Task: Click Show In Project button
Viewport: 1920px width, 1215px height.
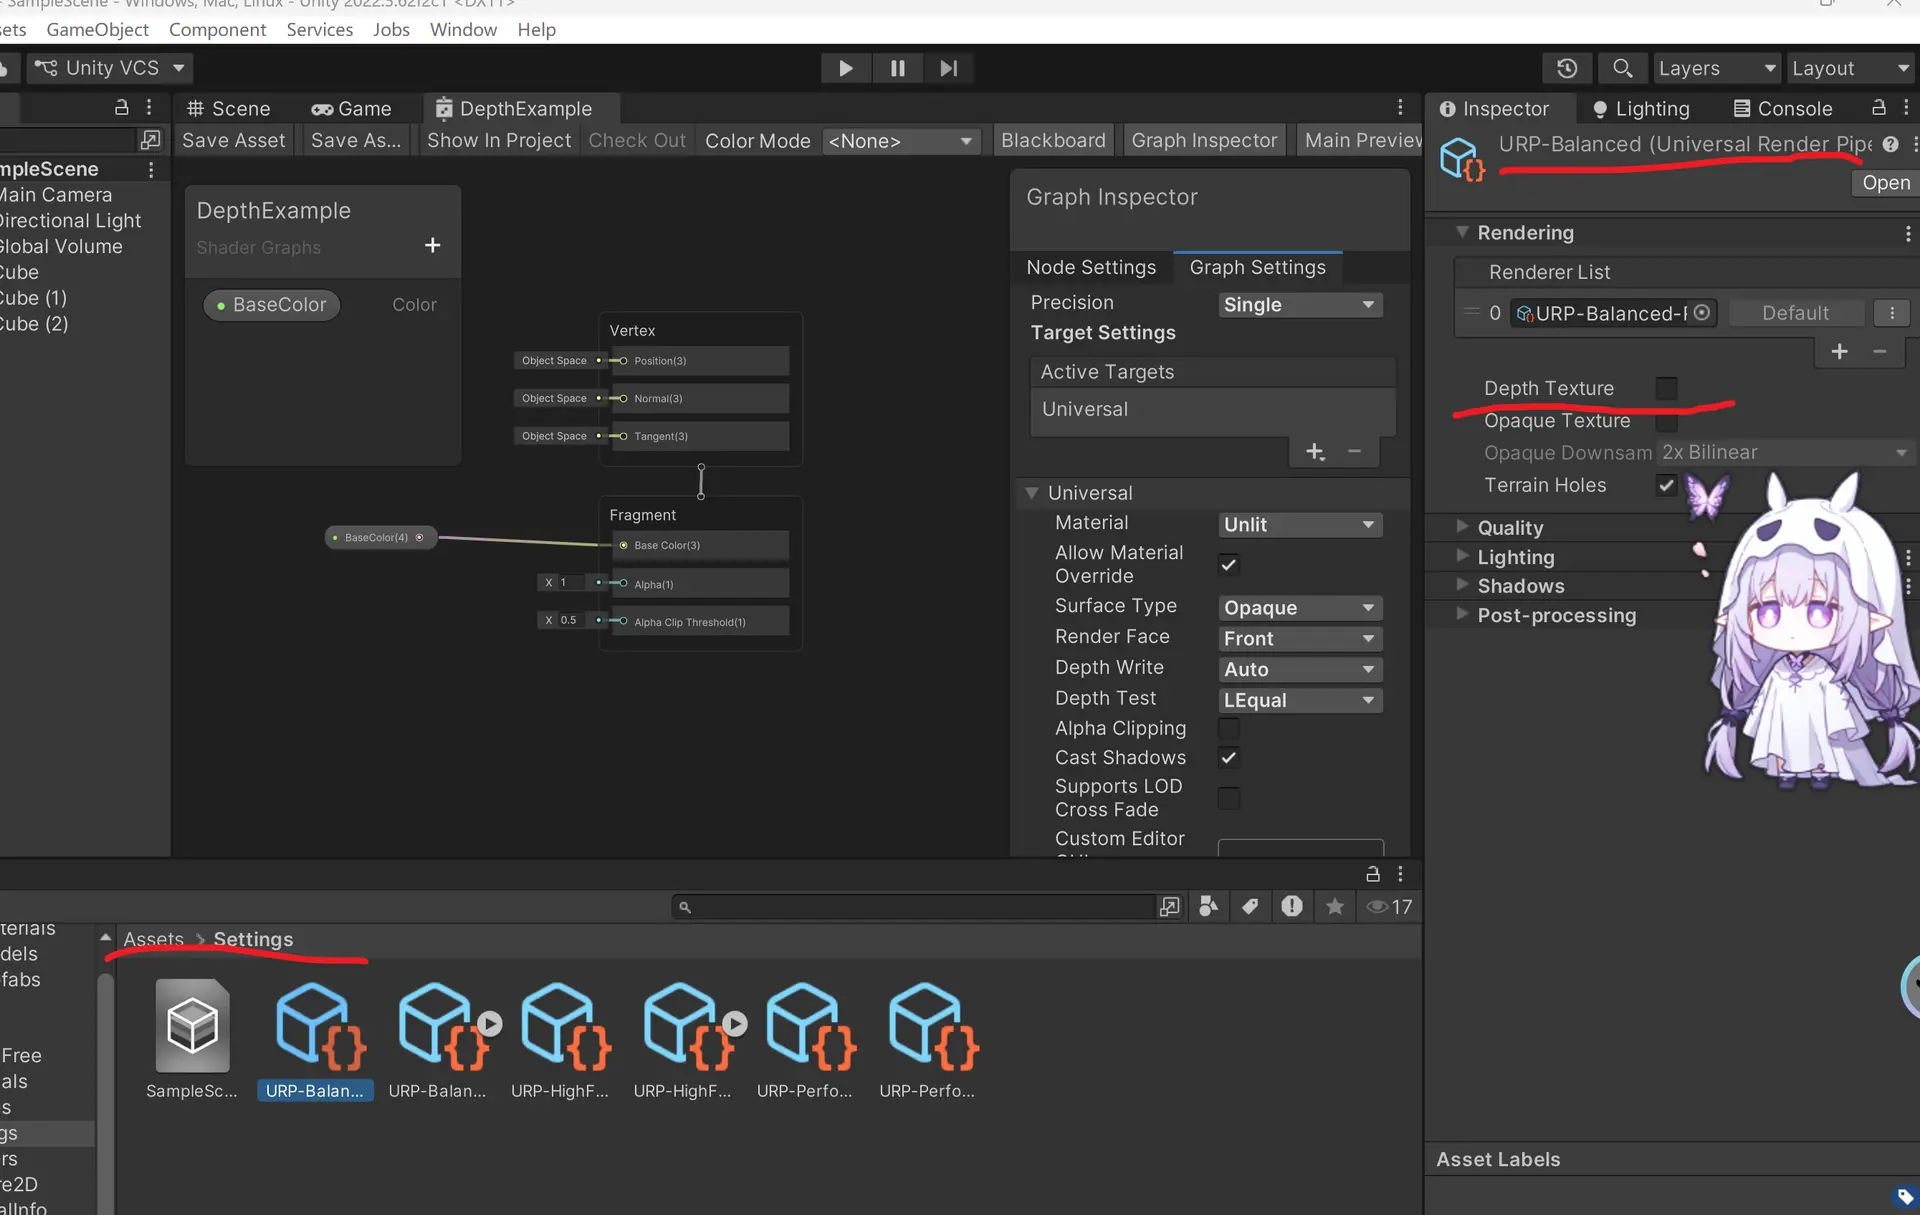Action: click(499, 141)
